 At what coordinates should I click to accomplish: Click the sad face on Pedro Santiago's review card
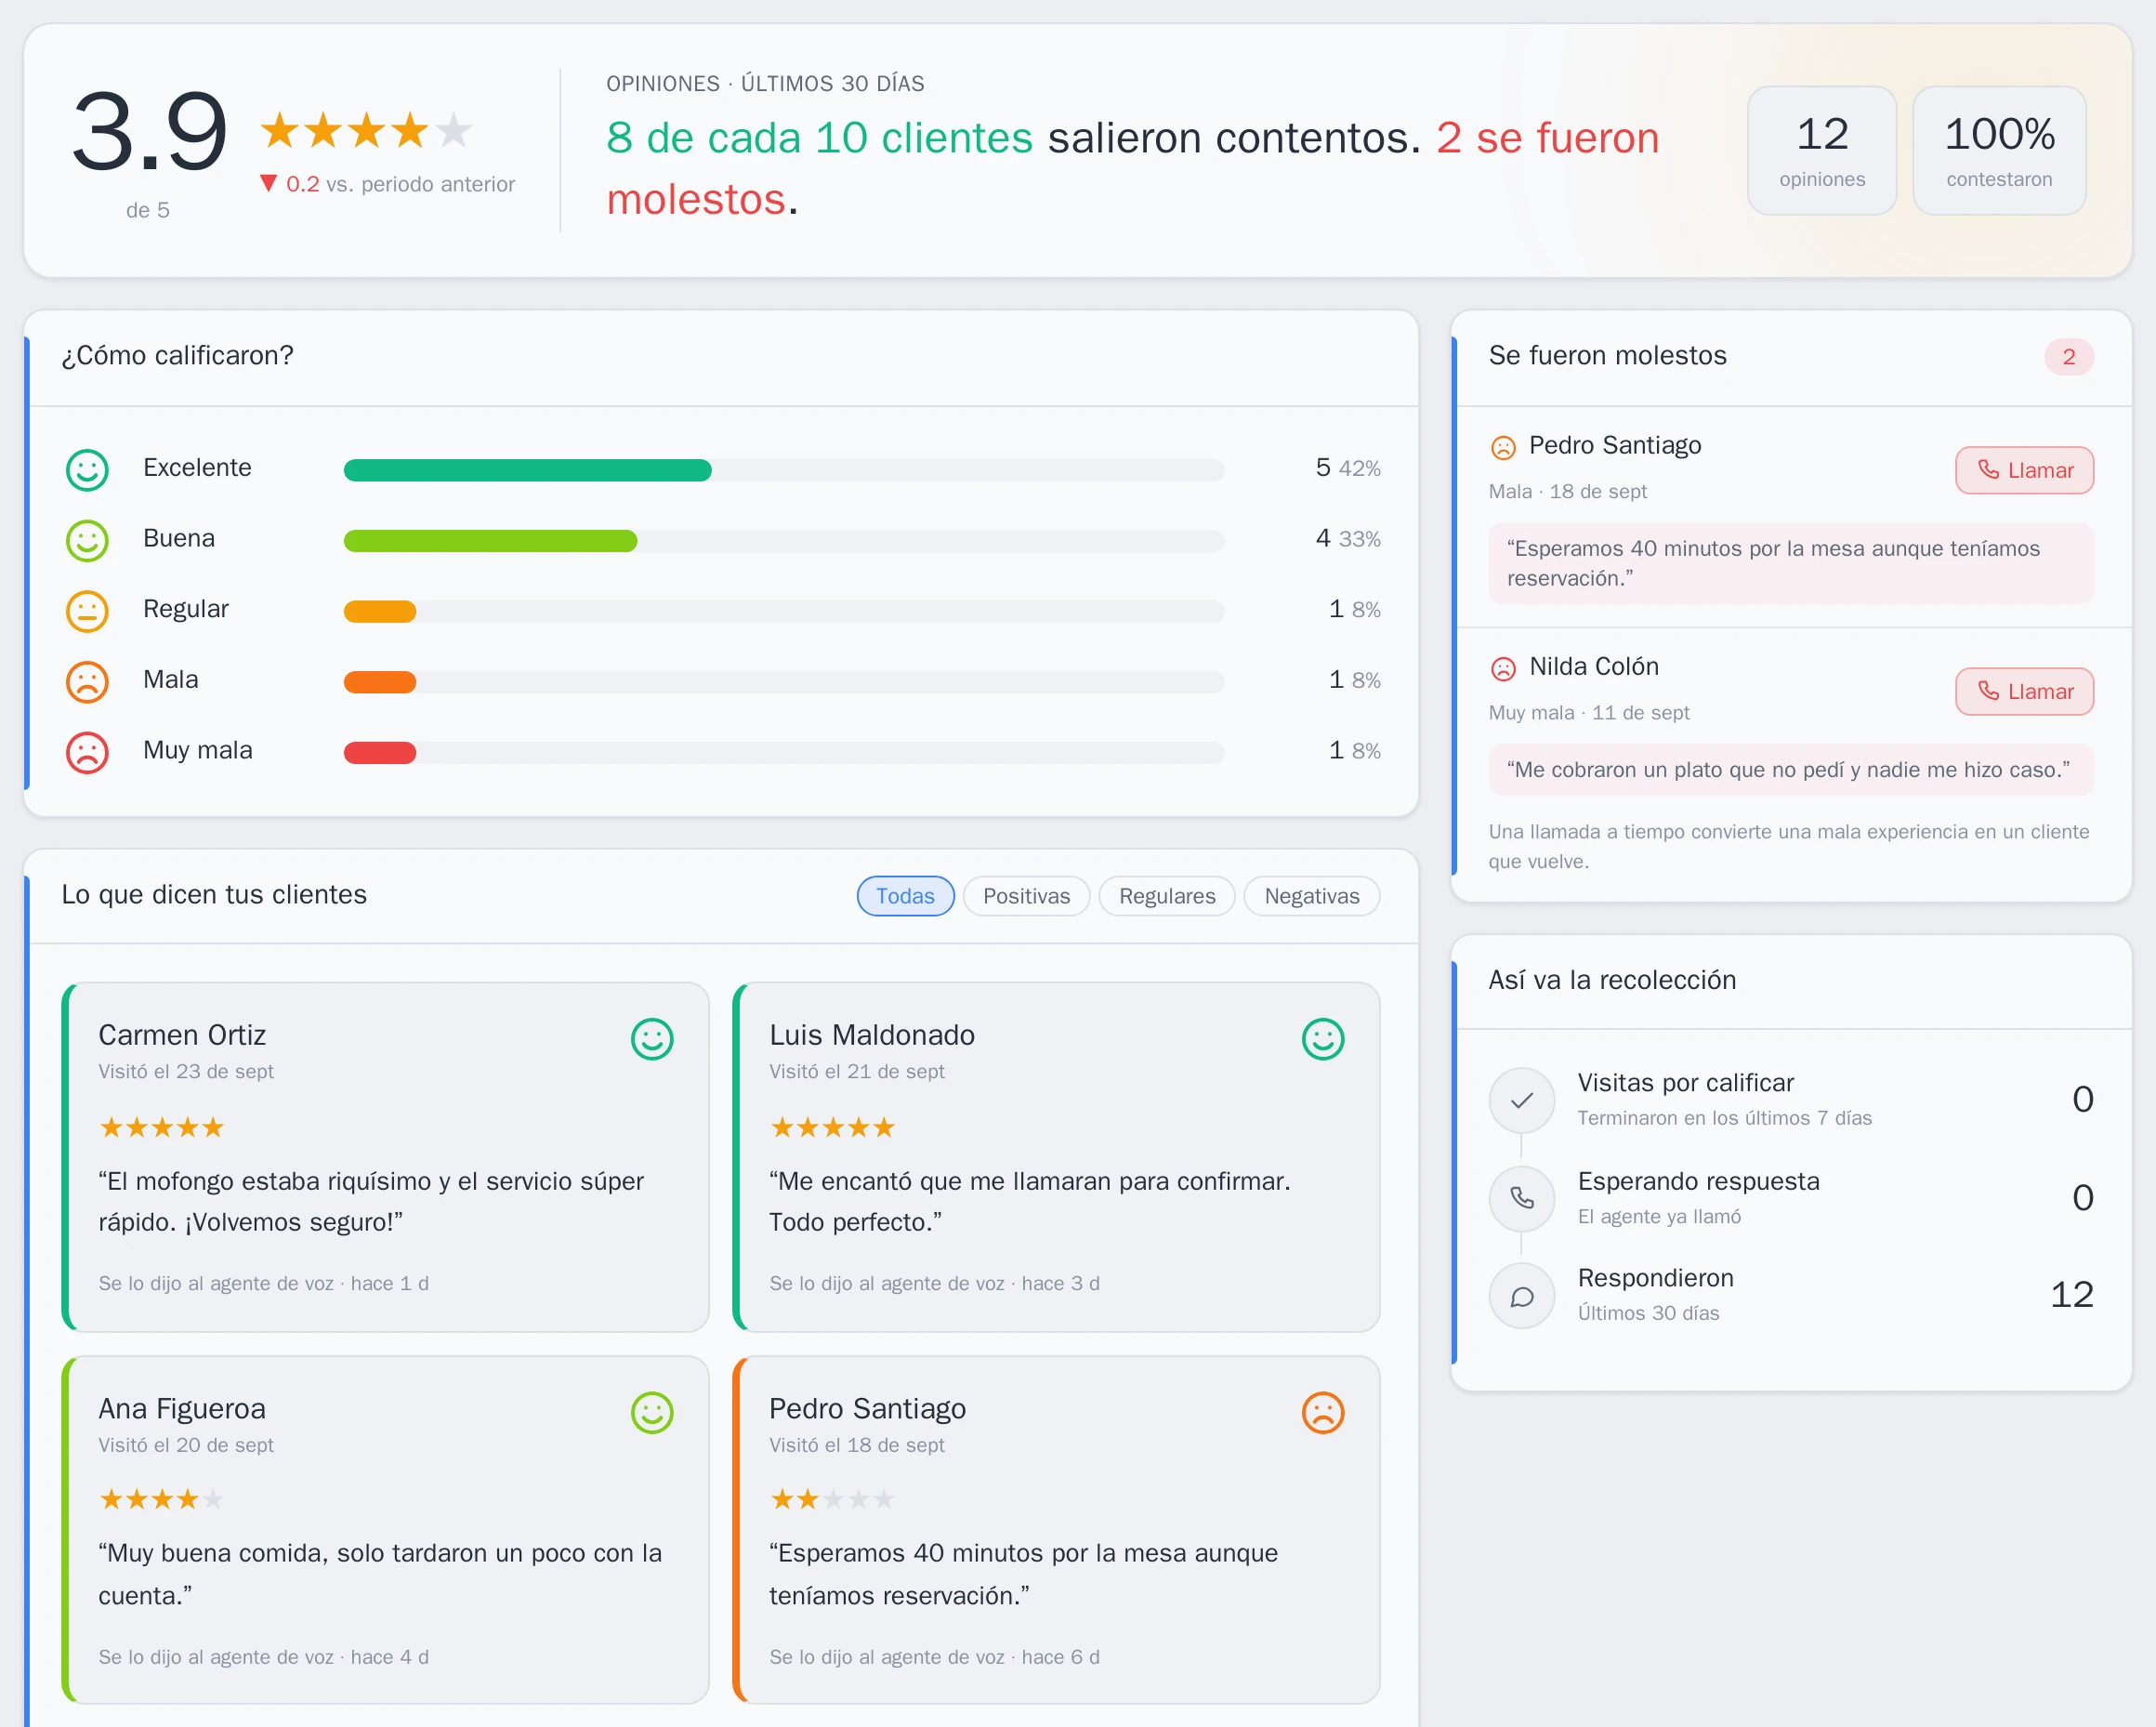pos(1323,1413)
